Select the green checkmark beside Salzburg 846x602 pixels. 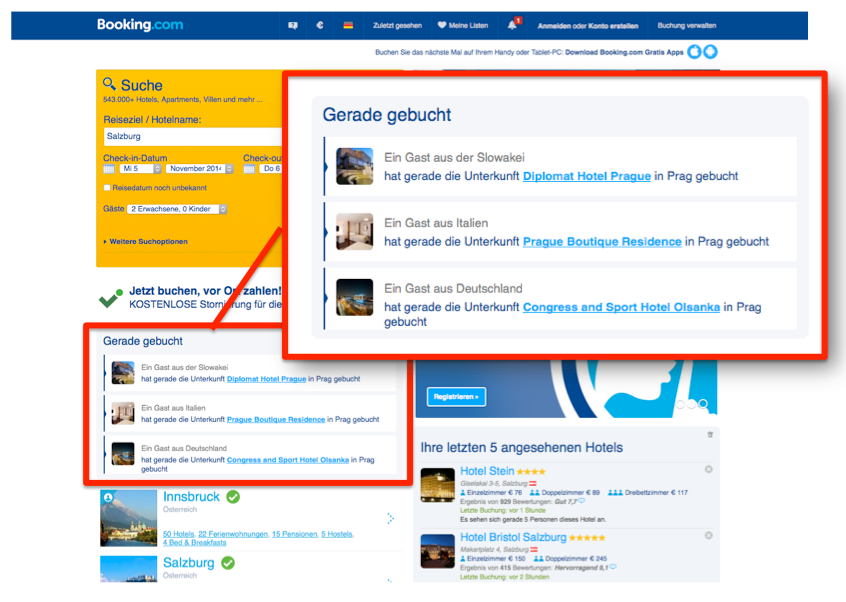point(228,563)
